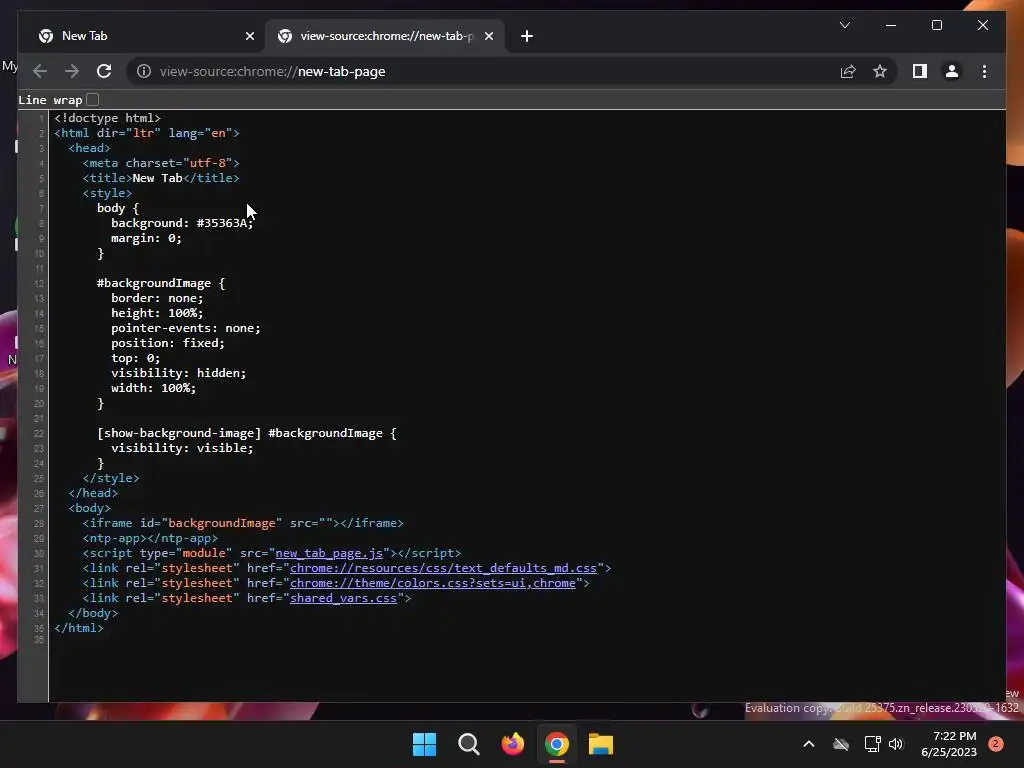Click the forward navigation arrow
Screen dimensions: 1024x768
(72, 71)
